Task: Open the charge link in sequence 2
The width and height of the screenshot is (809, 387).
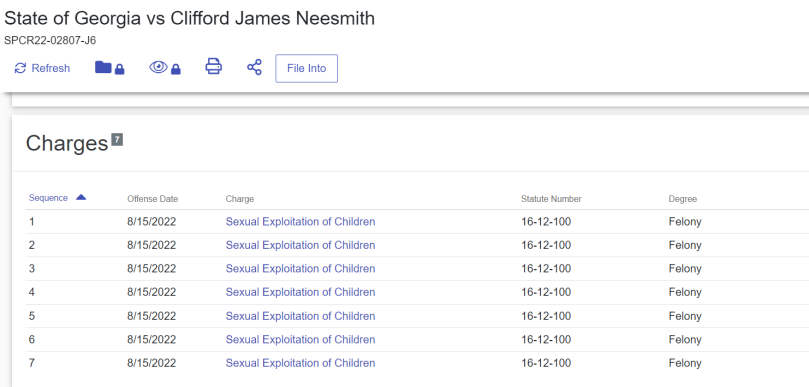Action: [300, 245]
